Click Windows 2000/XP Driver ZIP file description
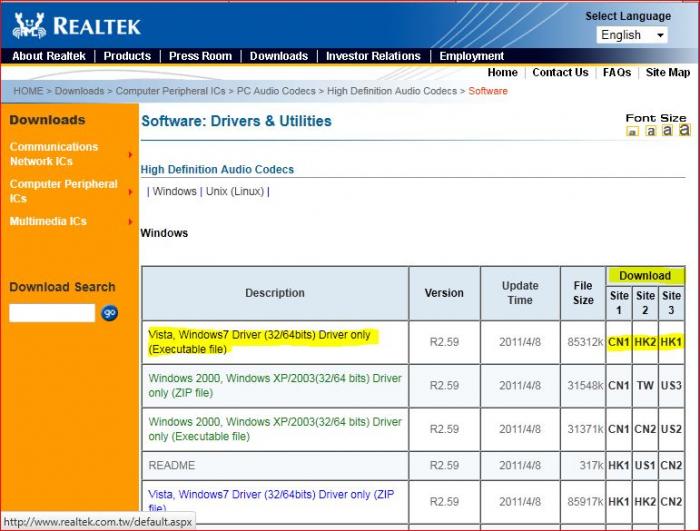700x531 pixels. tap(275, 385)
